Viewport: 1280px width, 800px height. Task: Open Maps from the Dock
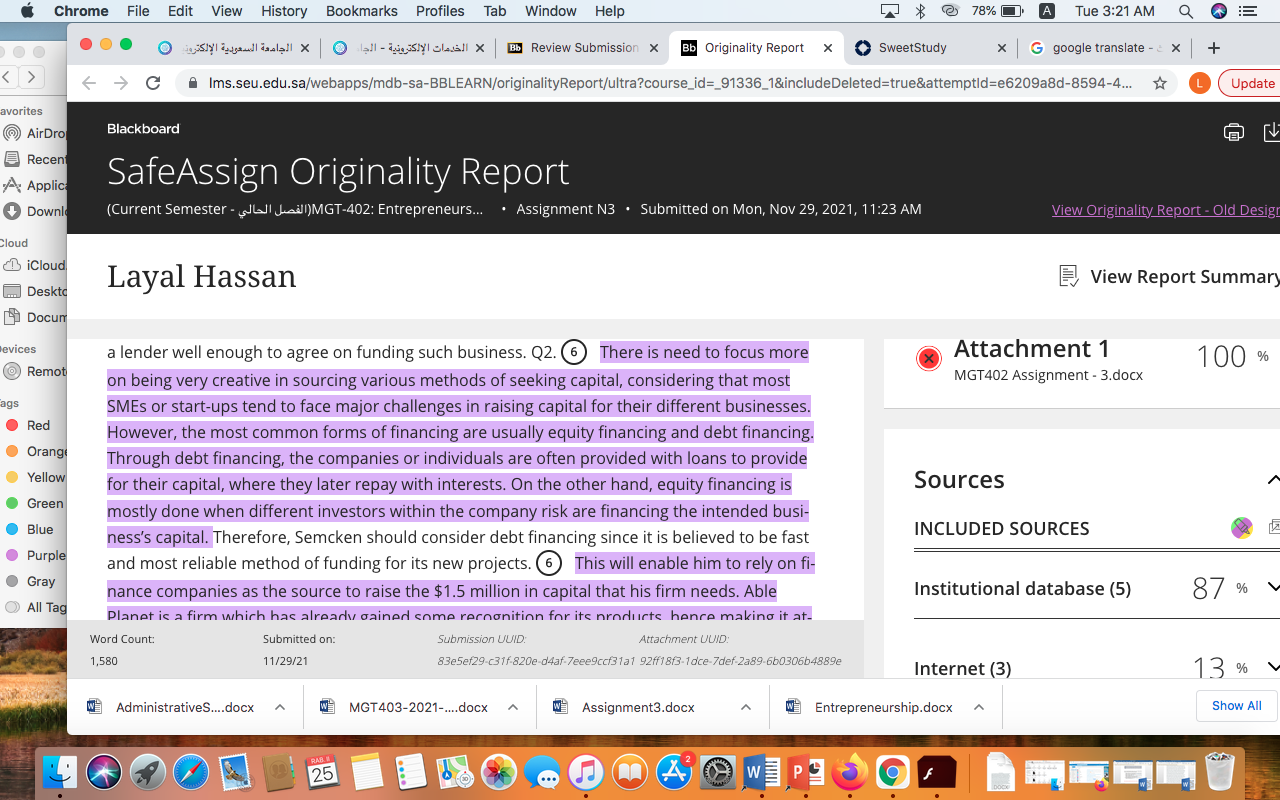(x=455, y=772)
